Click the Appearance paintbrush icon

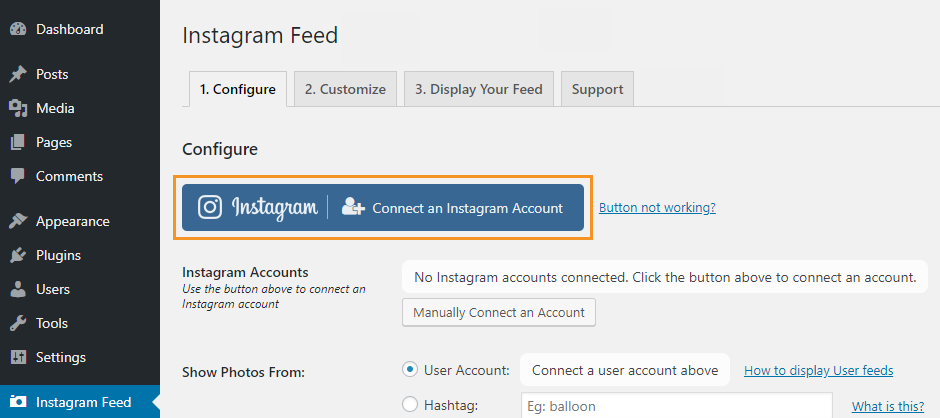pos(19,221)
